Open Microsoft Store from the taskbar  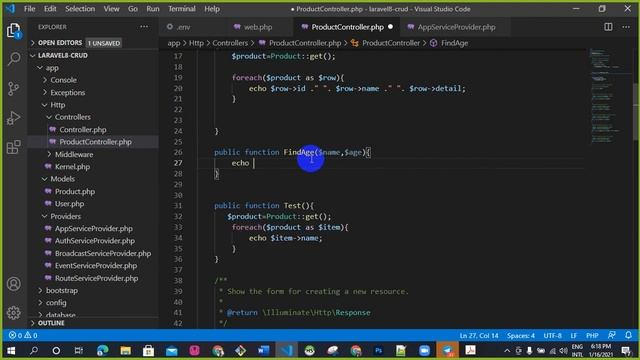[149, 351]
